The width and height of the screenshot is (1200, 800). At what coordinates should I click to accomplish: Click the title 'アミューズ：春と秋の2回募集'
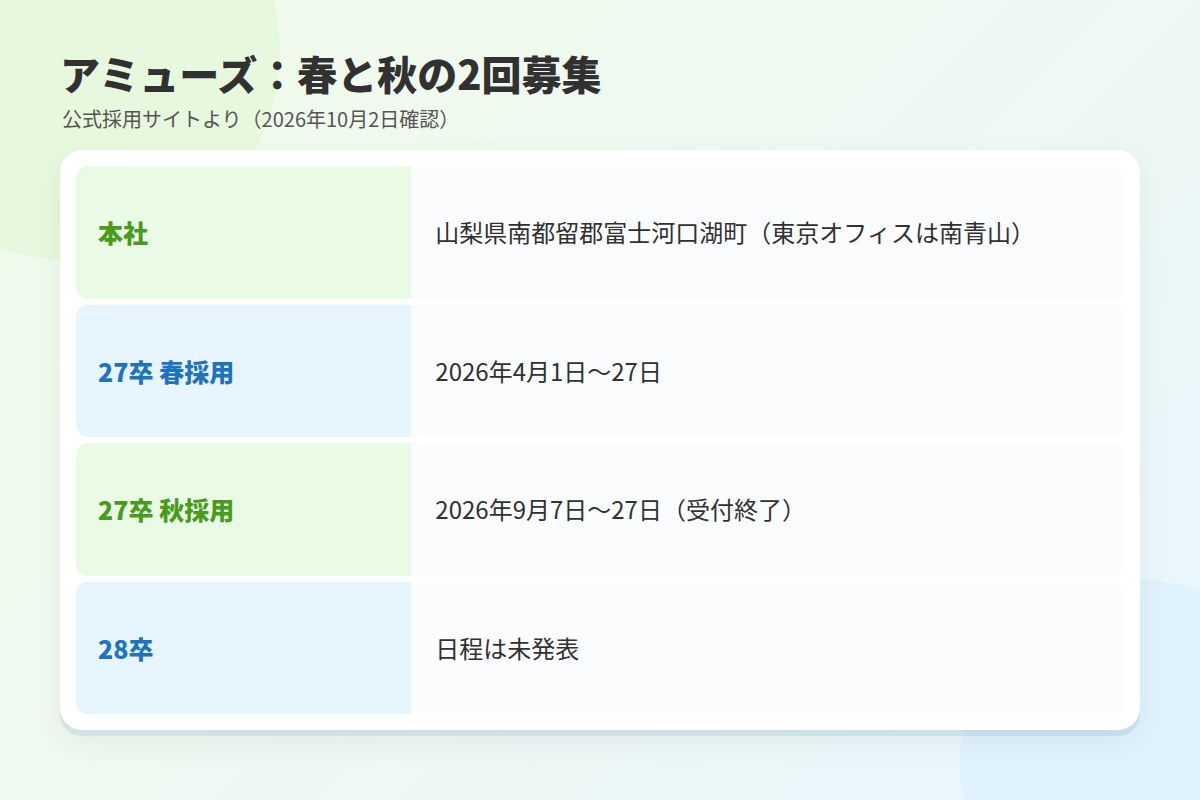[331, 76]
